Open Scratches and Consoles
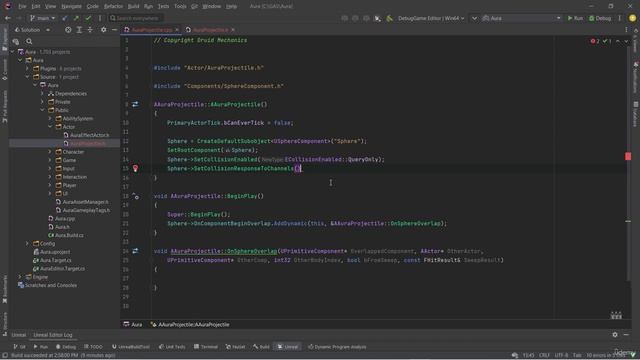 (x=47, y=285)
